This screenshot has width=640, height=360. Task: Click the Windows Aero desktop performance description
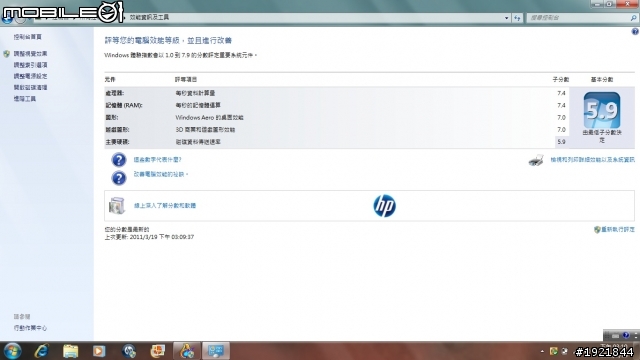pyautogui.click(x=209, y=118)
